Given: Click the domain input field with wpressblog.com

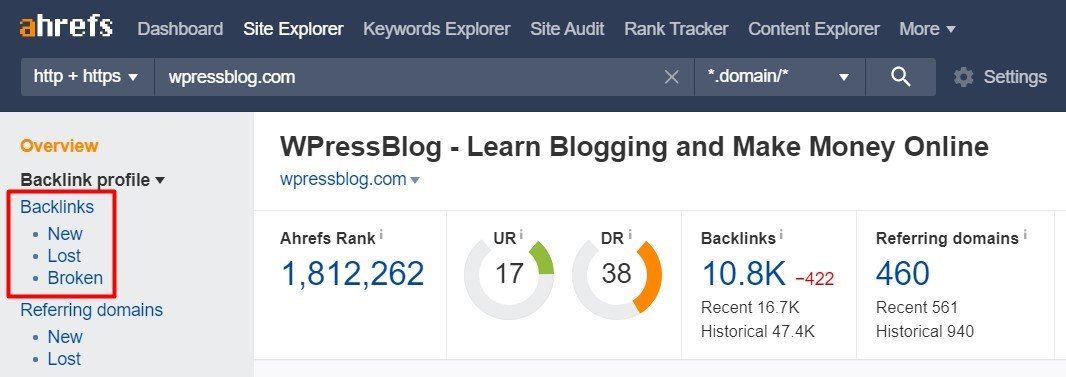Looking at the screenshot, I should [x=408, y=77].
